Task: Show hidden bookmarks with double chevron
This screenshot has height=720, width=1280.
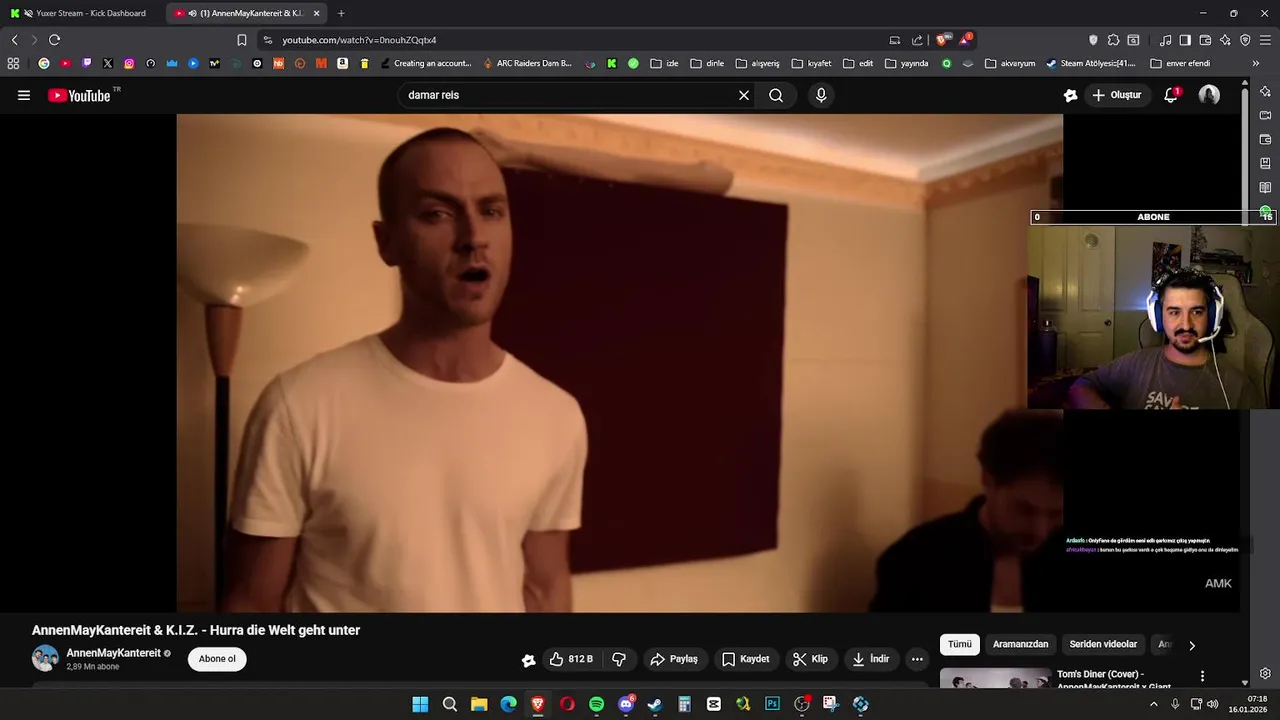Action: click(1256, 63)
